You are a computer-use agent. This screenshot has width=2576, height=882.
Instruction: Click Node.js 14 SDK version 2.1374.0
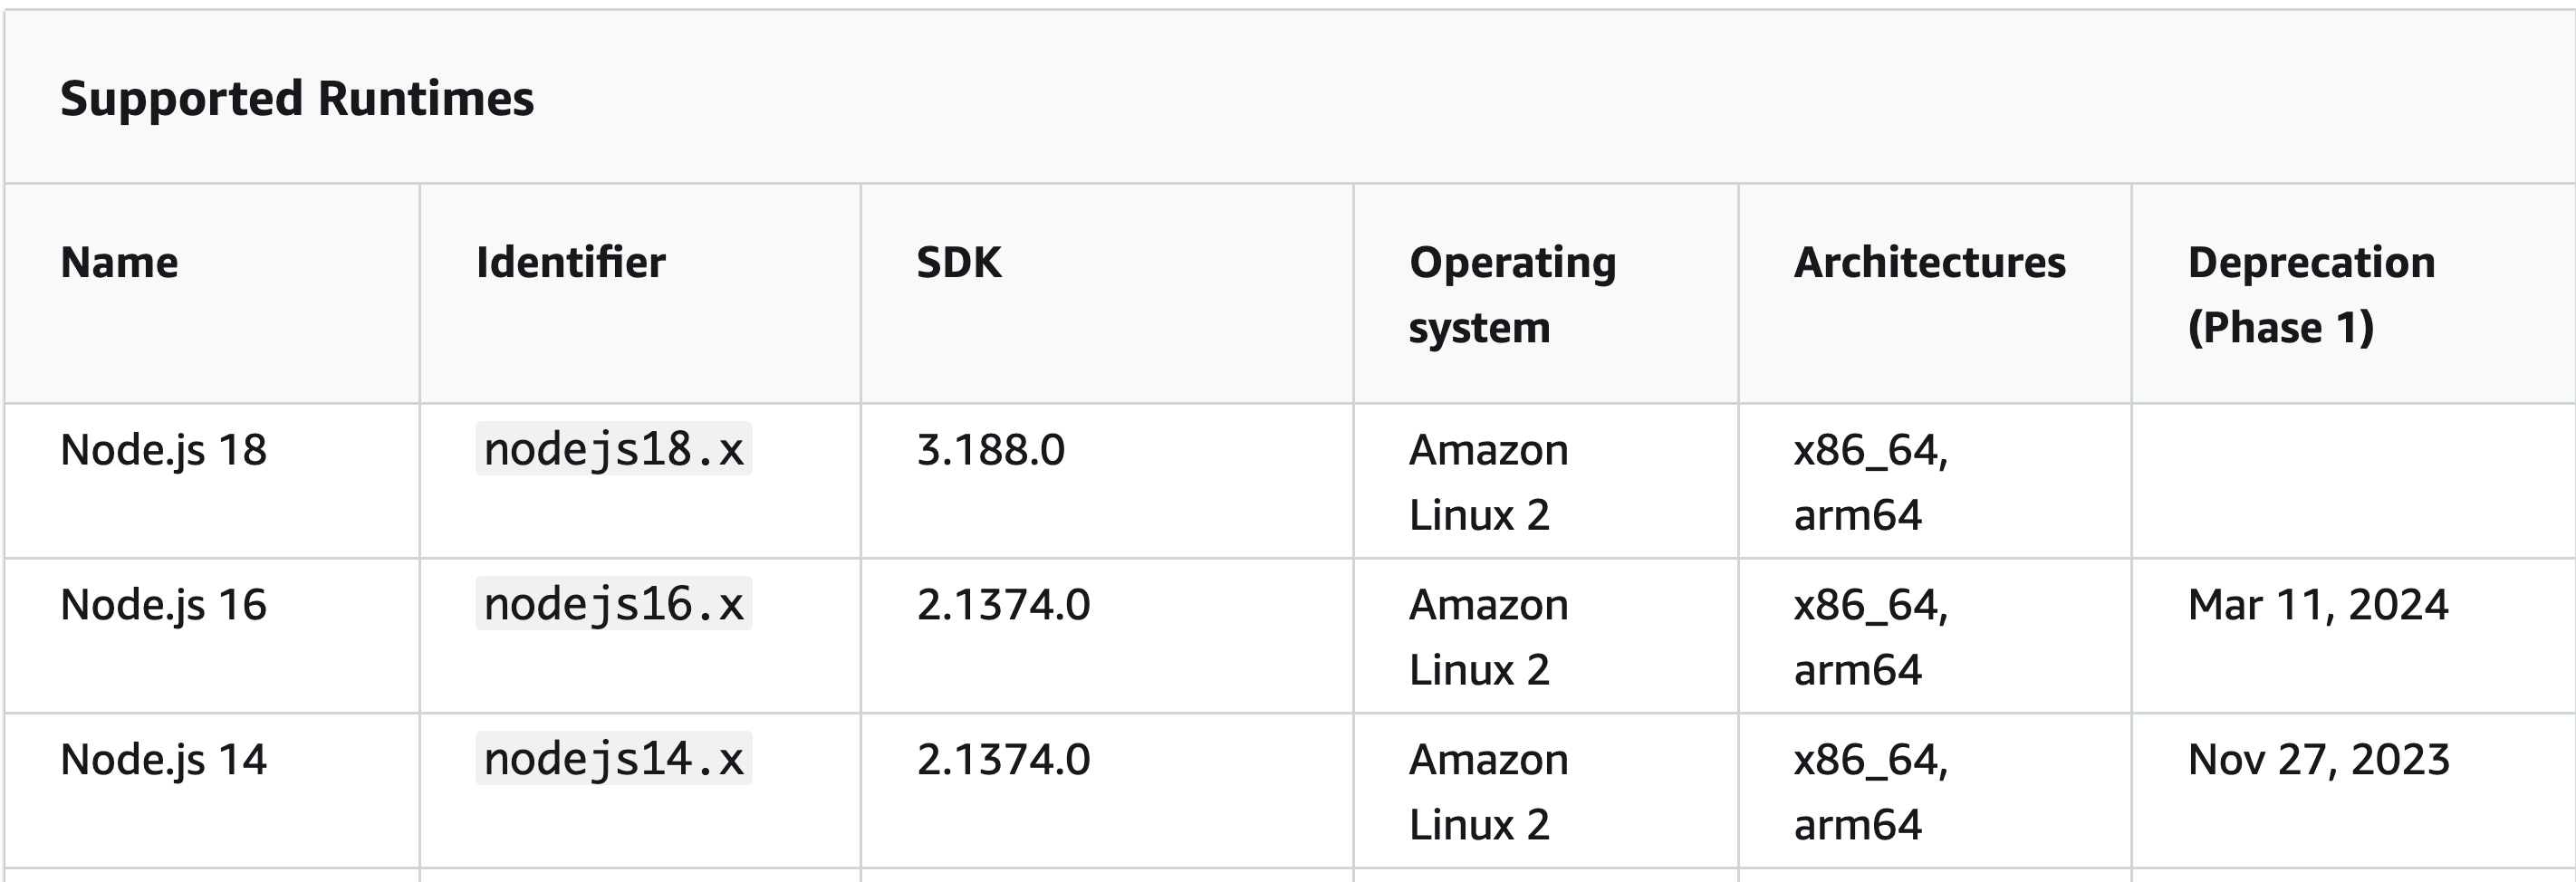click(x=1003, y=760)
